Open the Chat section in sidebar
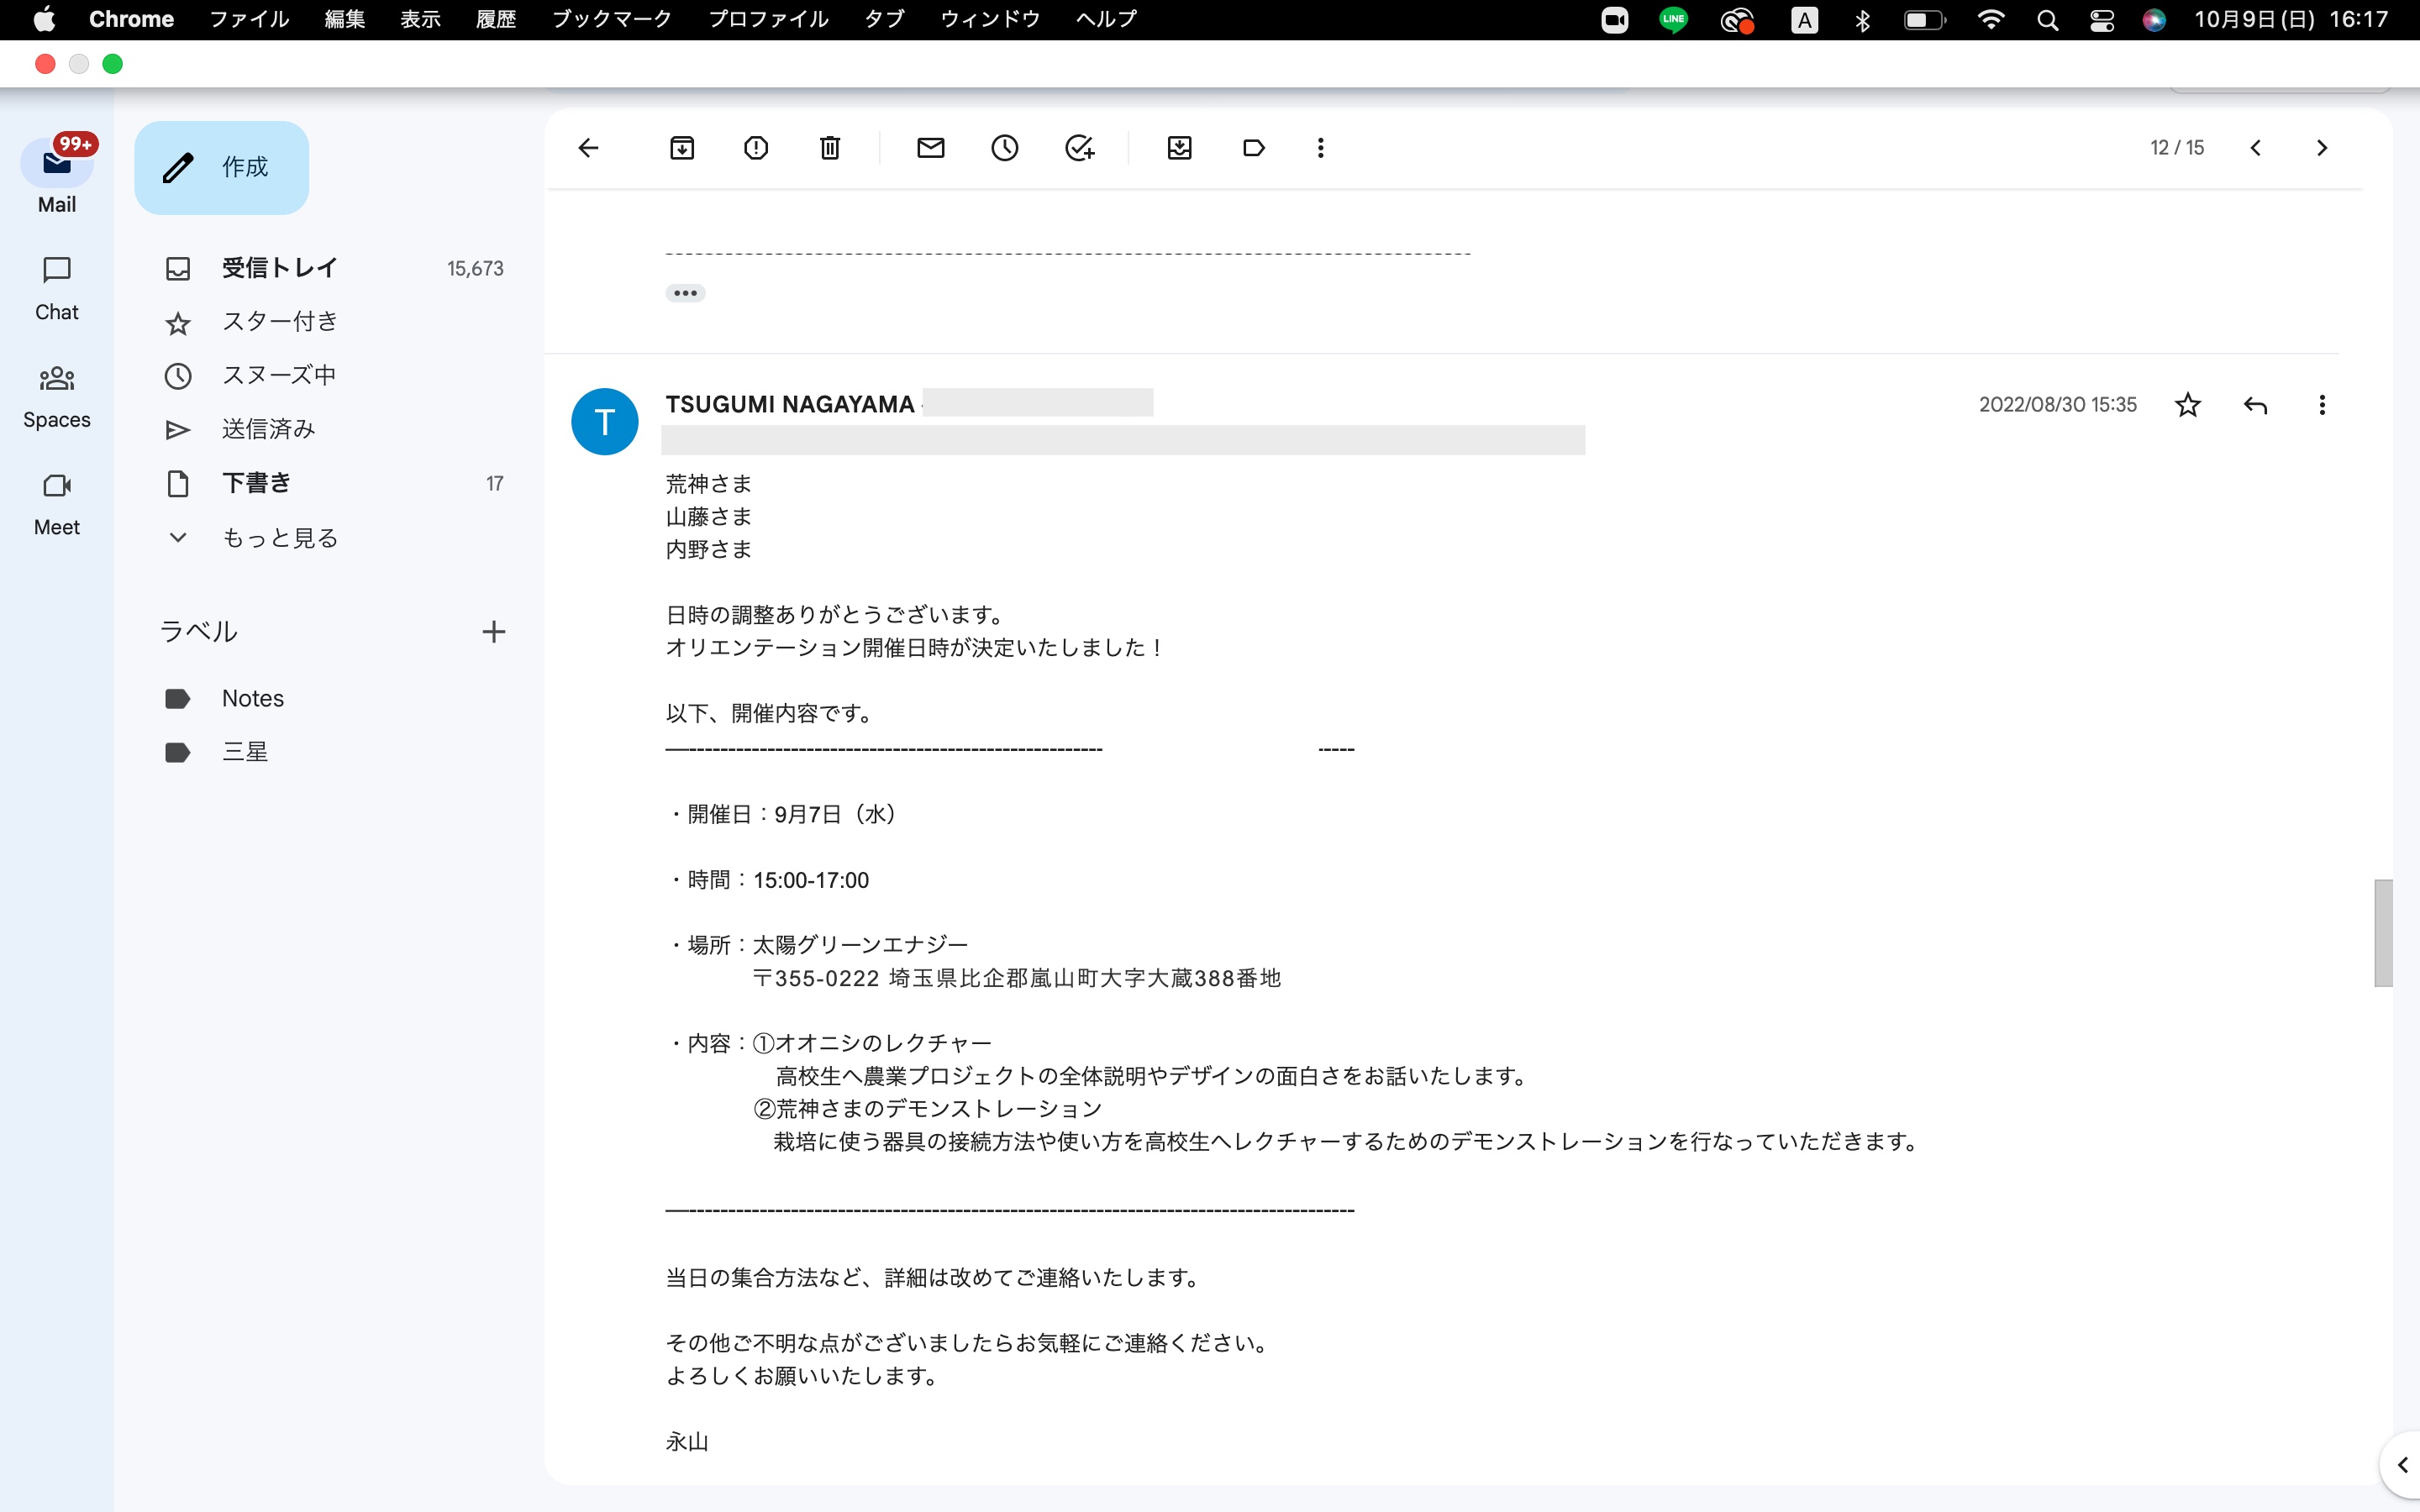The height and width of the screenshot is (1512, 2420). 56,287
